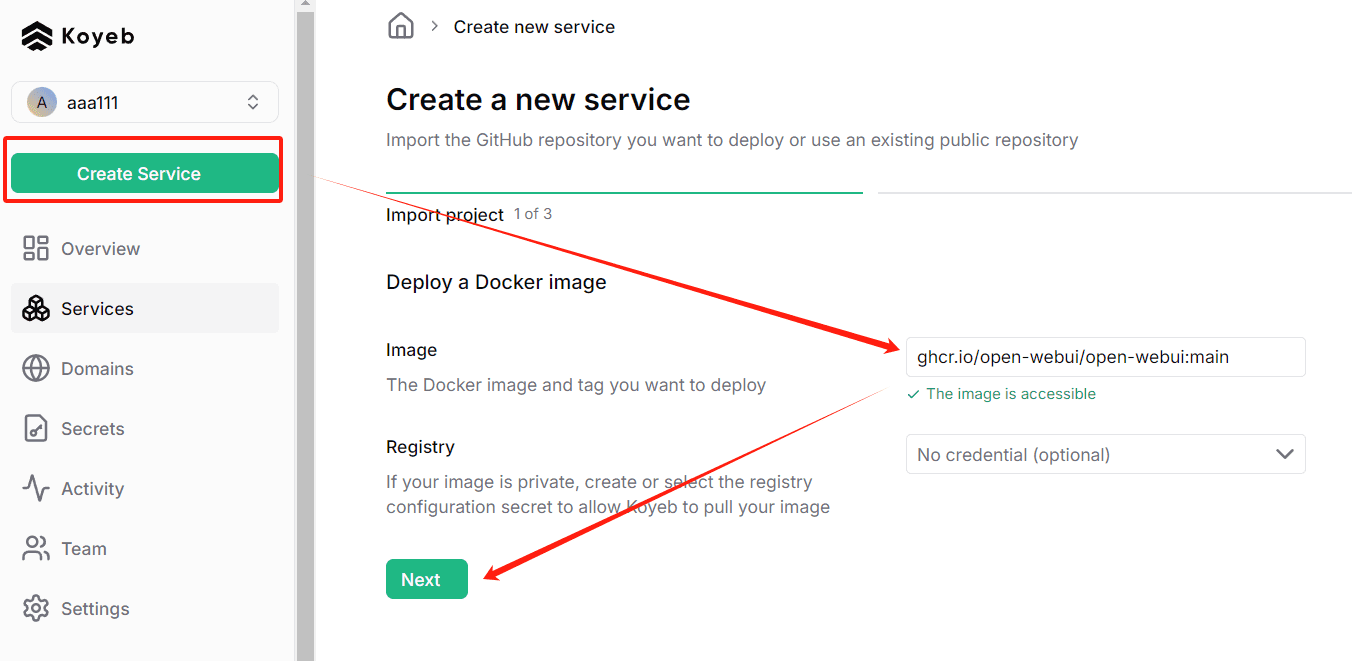Click the home breadcrumb icon
Screen dimensions: 1352x661
click(401, 26)
